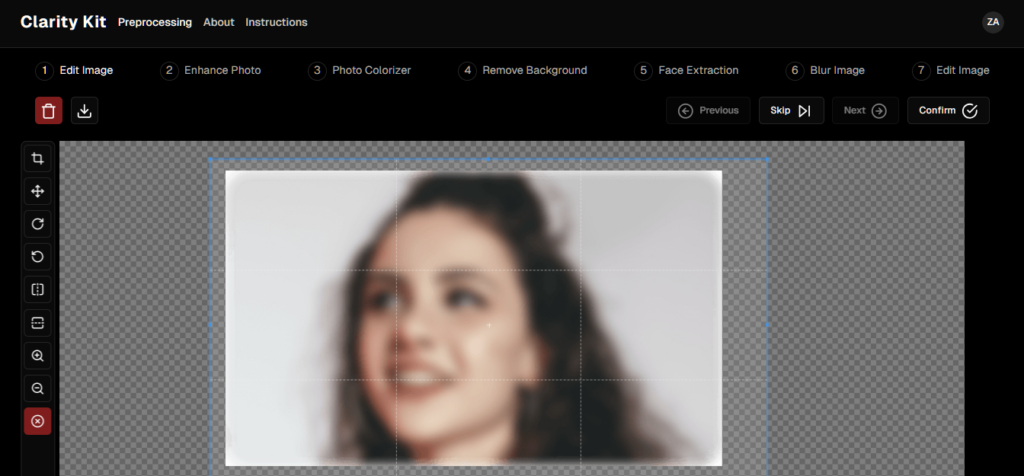This screenshot has height=476, width=1024.
Task: Open the About page
Action: pyautogui.click(x=218, y=22)
